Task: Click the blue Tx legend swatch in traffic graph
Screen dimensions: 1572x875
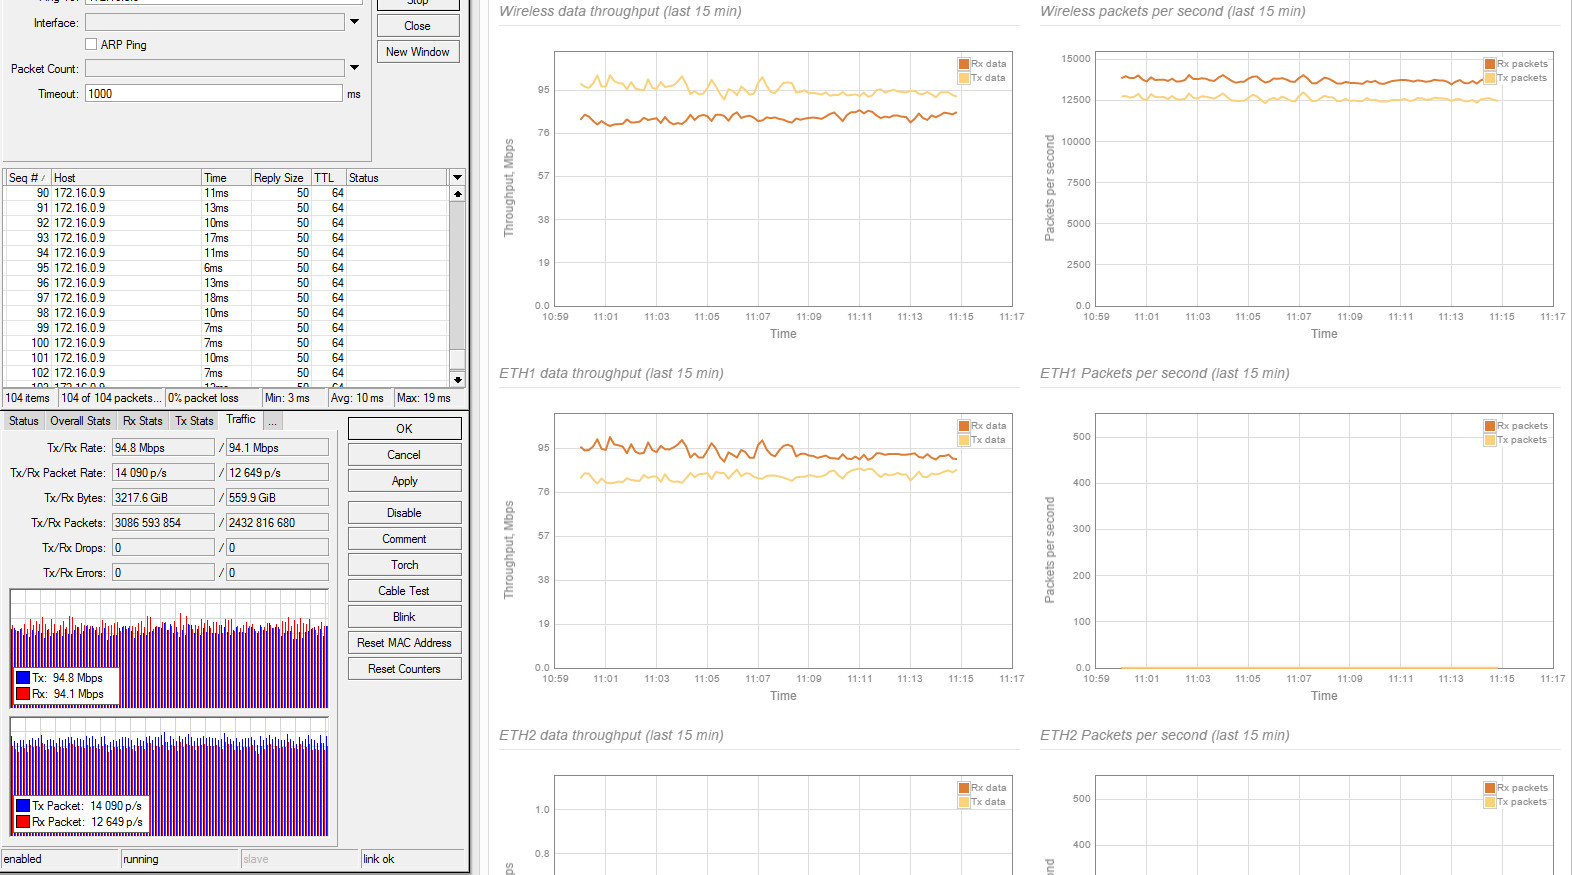Action: 23,678
